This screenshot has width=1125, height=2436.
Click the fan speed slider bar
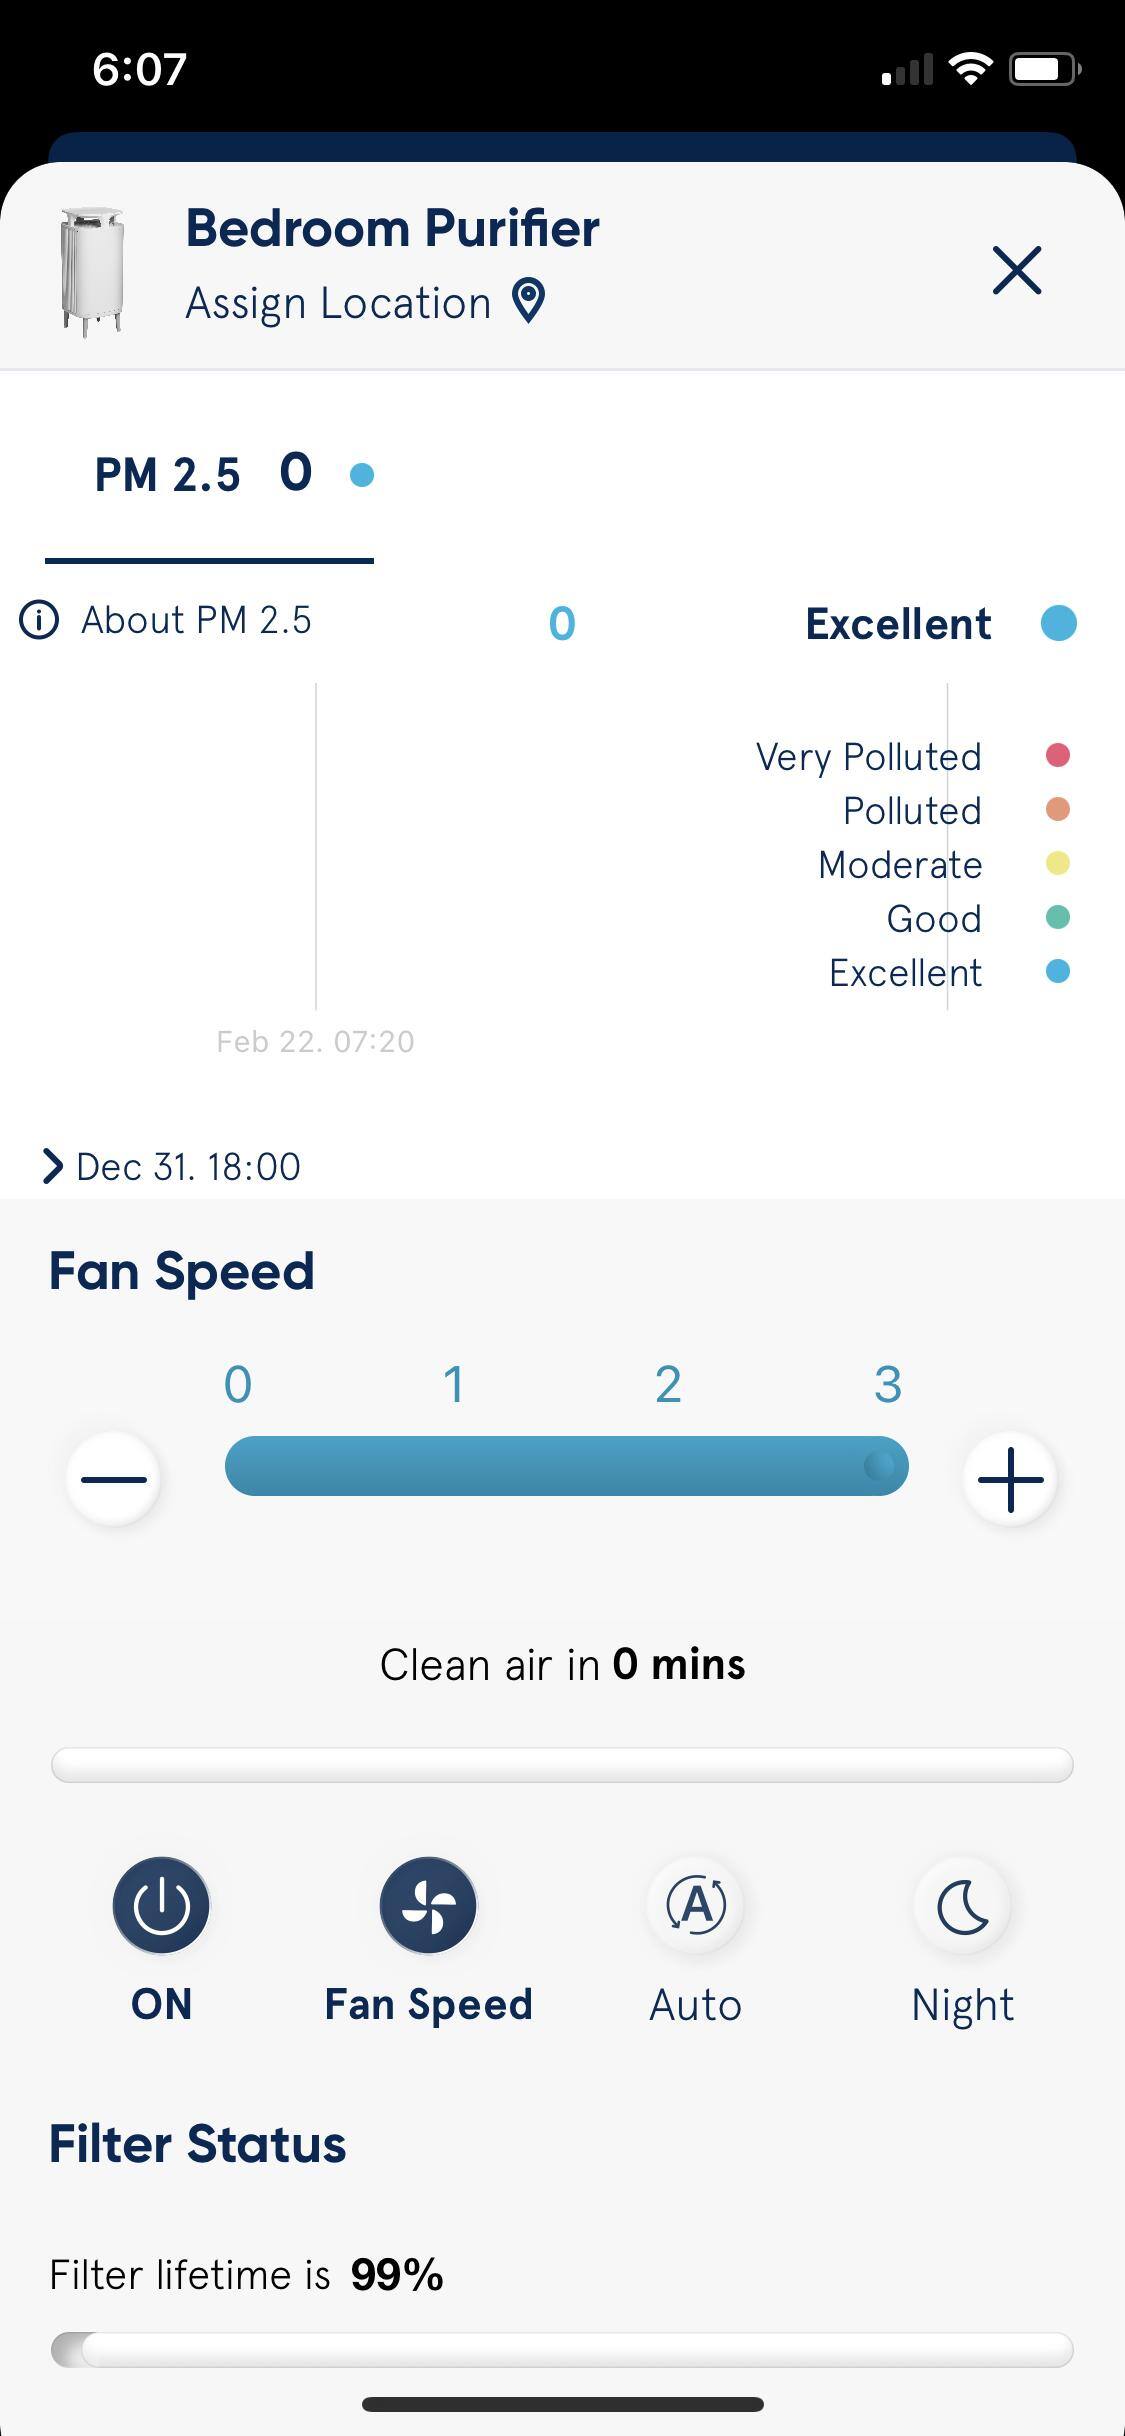[x=566, y=1466]
